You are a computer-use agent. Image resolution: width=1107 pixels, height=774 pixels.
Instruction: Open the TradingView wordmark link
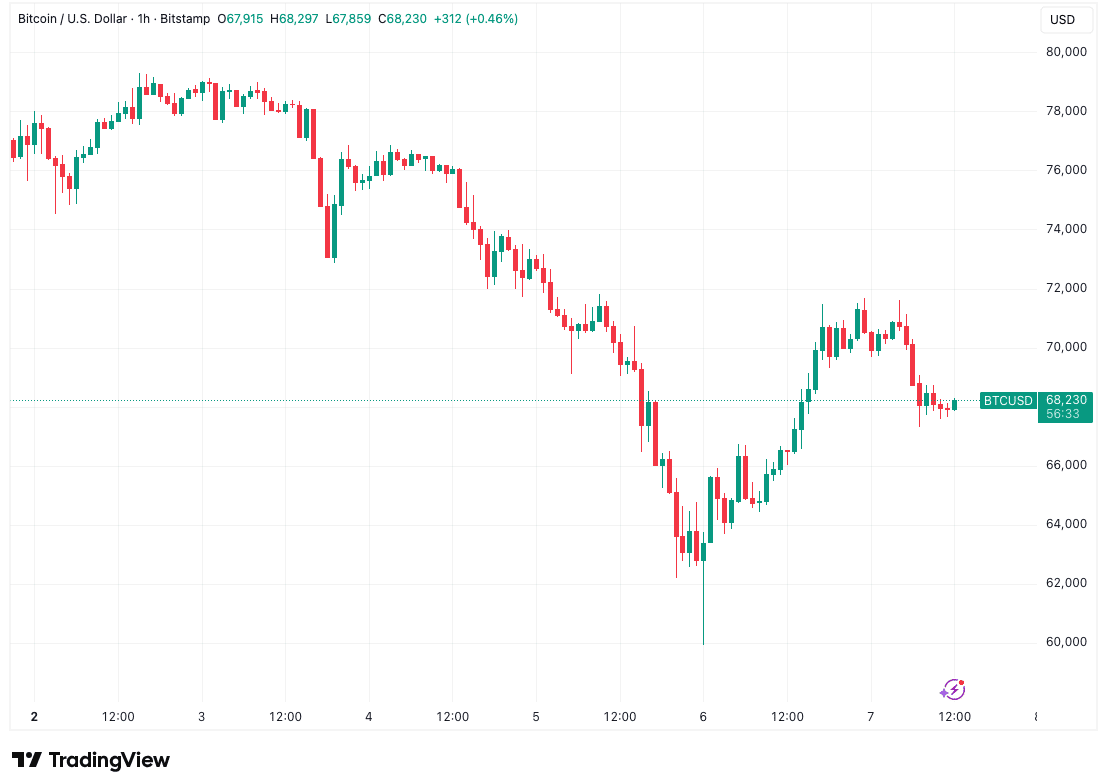(x=109, y=760)
